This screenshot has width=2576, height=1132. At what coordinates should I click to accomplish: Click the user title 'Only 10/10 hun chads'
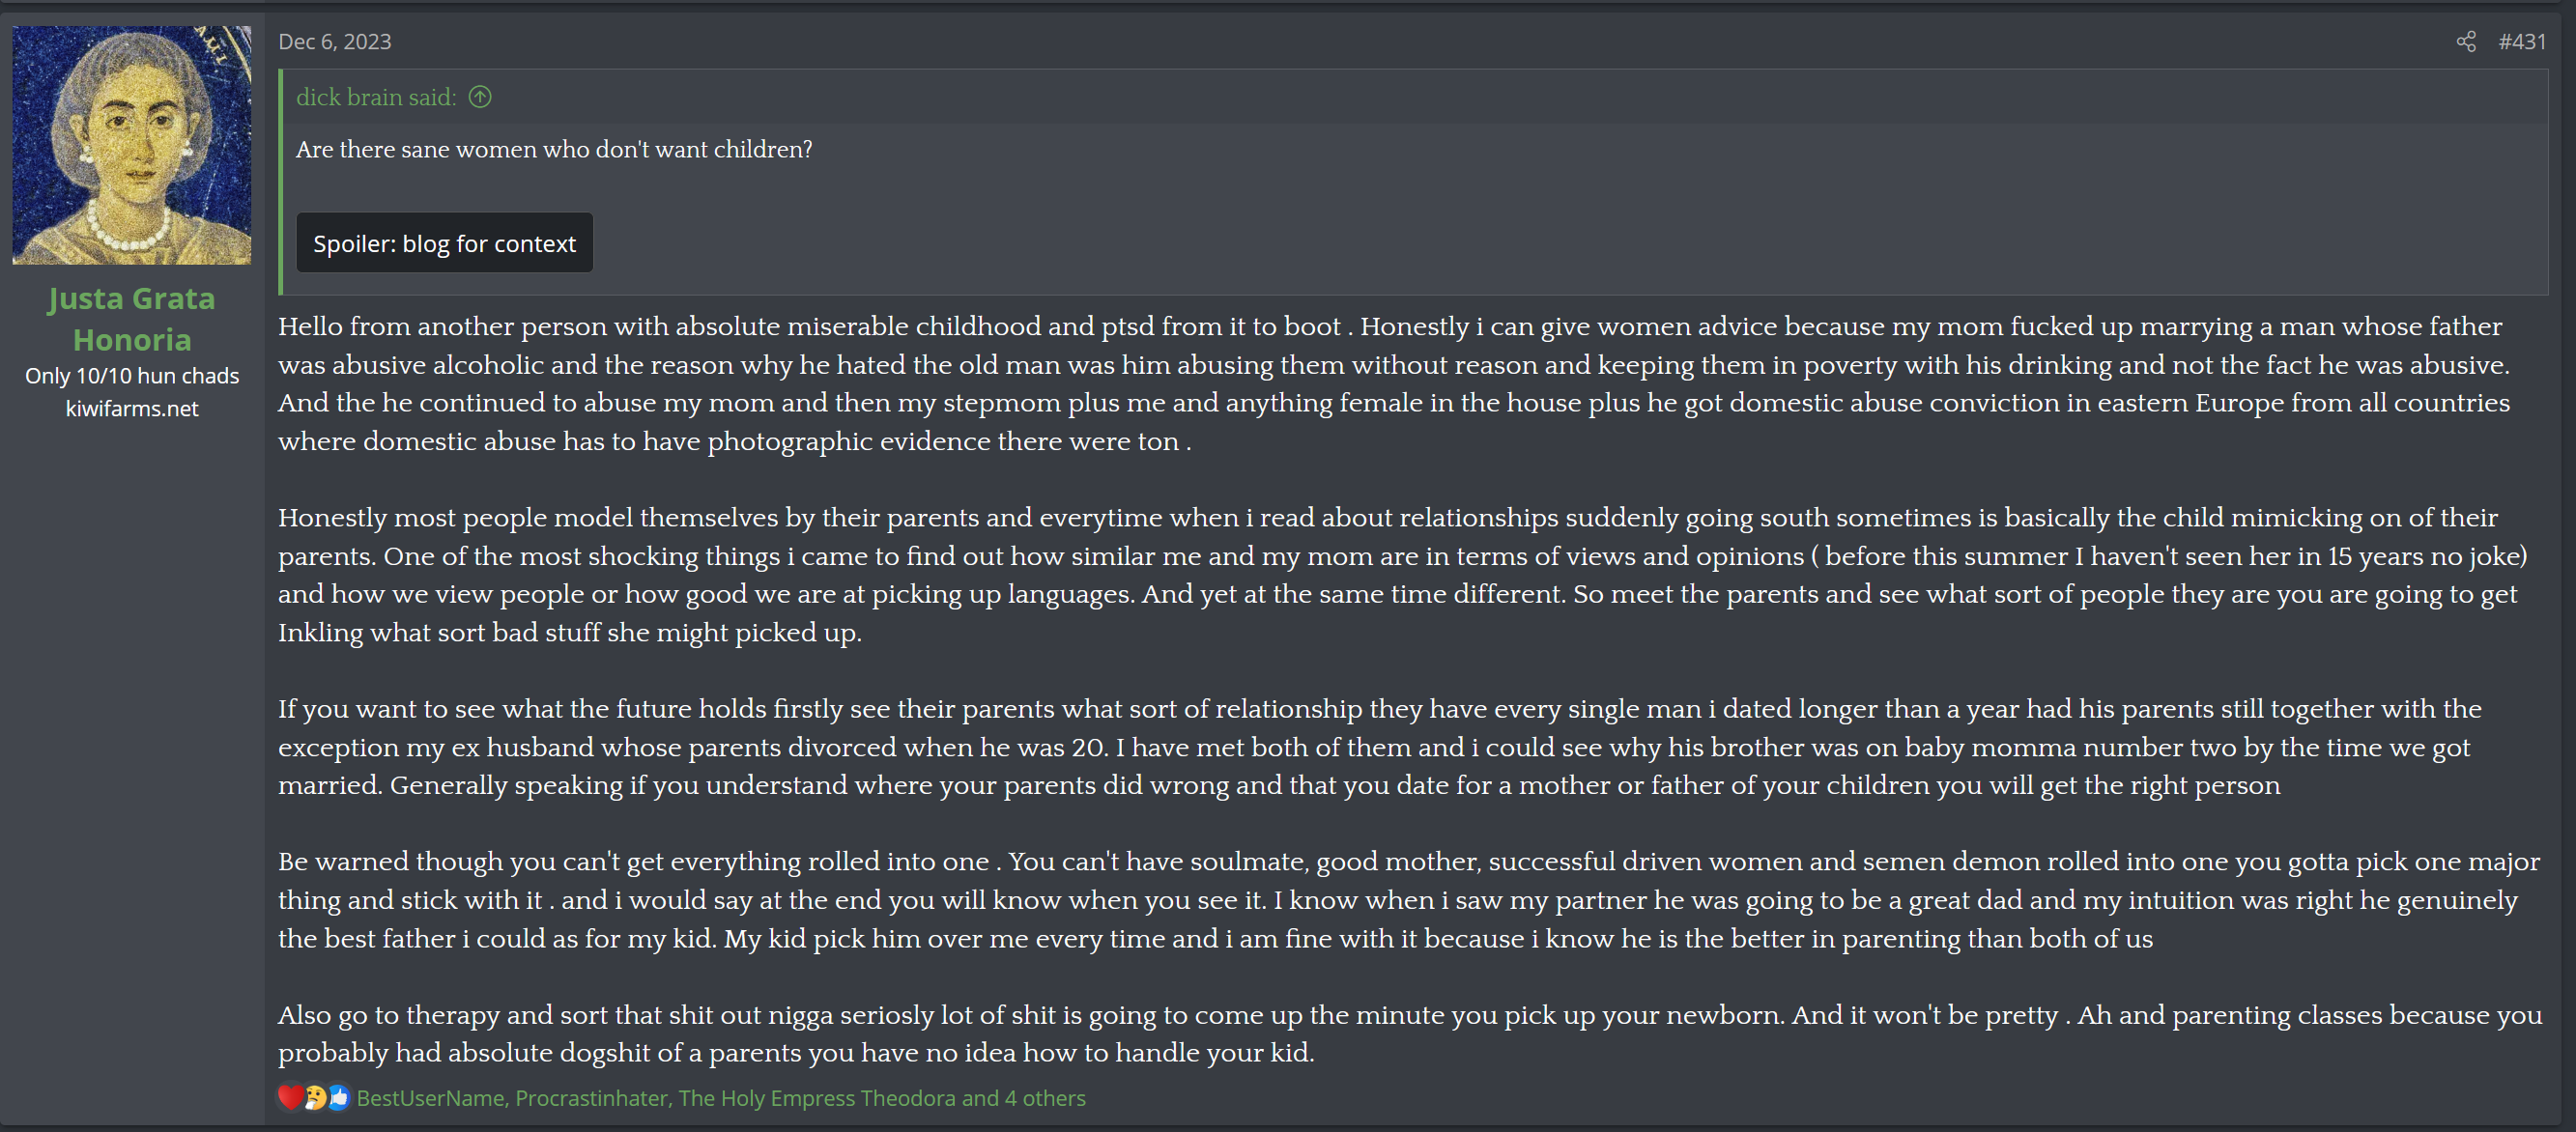click(132, 376)
